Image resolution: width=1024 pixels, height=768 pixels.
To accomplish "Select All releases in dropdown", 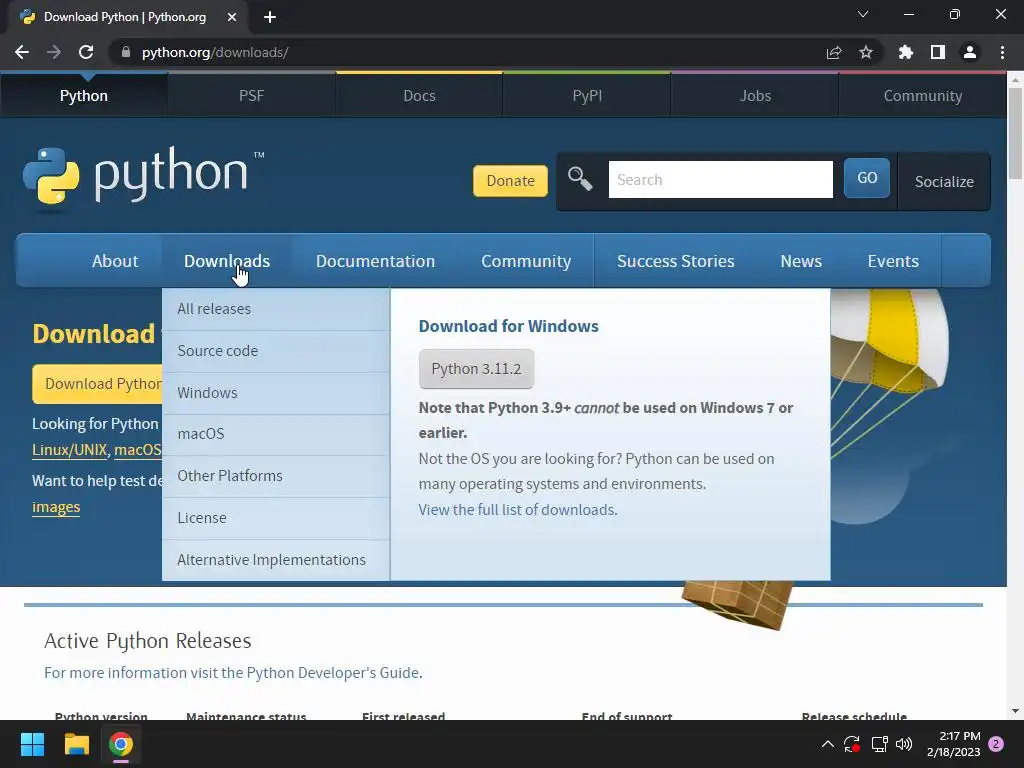I will [276, 309].
